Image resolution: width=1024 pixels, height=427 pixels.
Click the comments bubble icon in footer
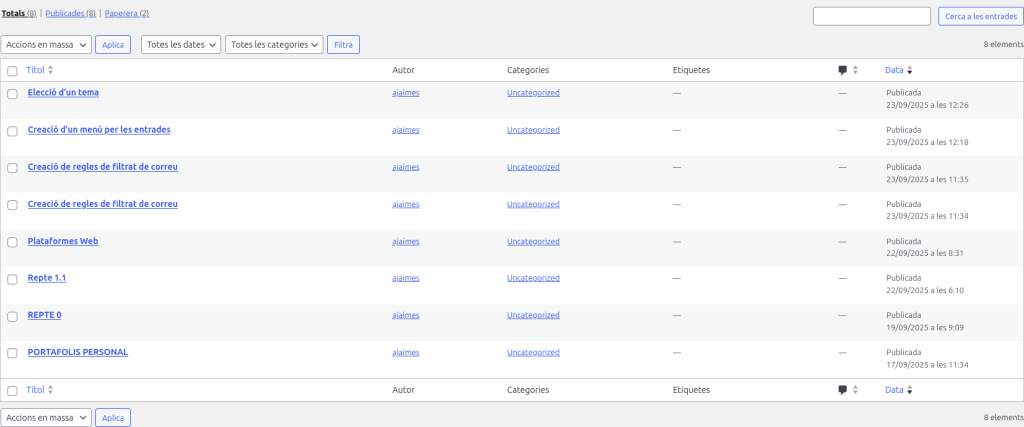(x=843, y=390)
